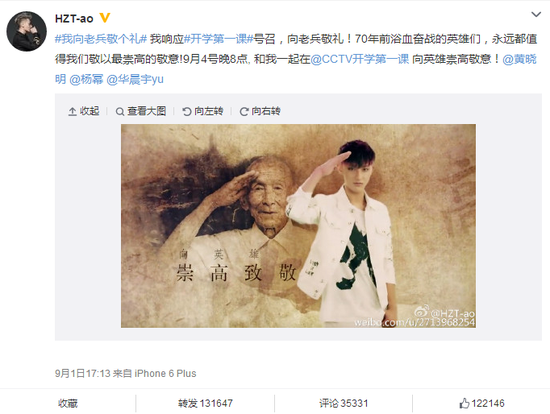Viewport: 550px width, 414px height.
Task: Click 收藏 to favorite the post
Action: tap(68, 403)
